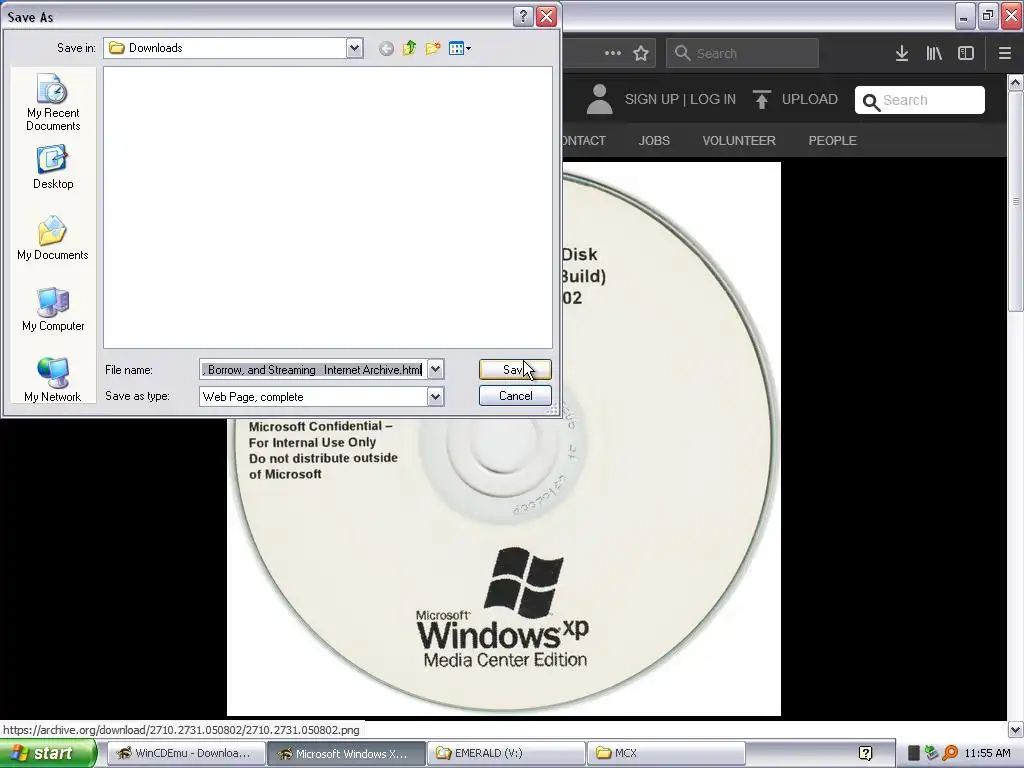Select Desktop in the Save As sidebar
This screenshot has width=1024, height=768.
click(53, 168)
